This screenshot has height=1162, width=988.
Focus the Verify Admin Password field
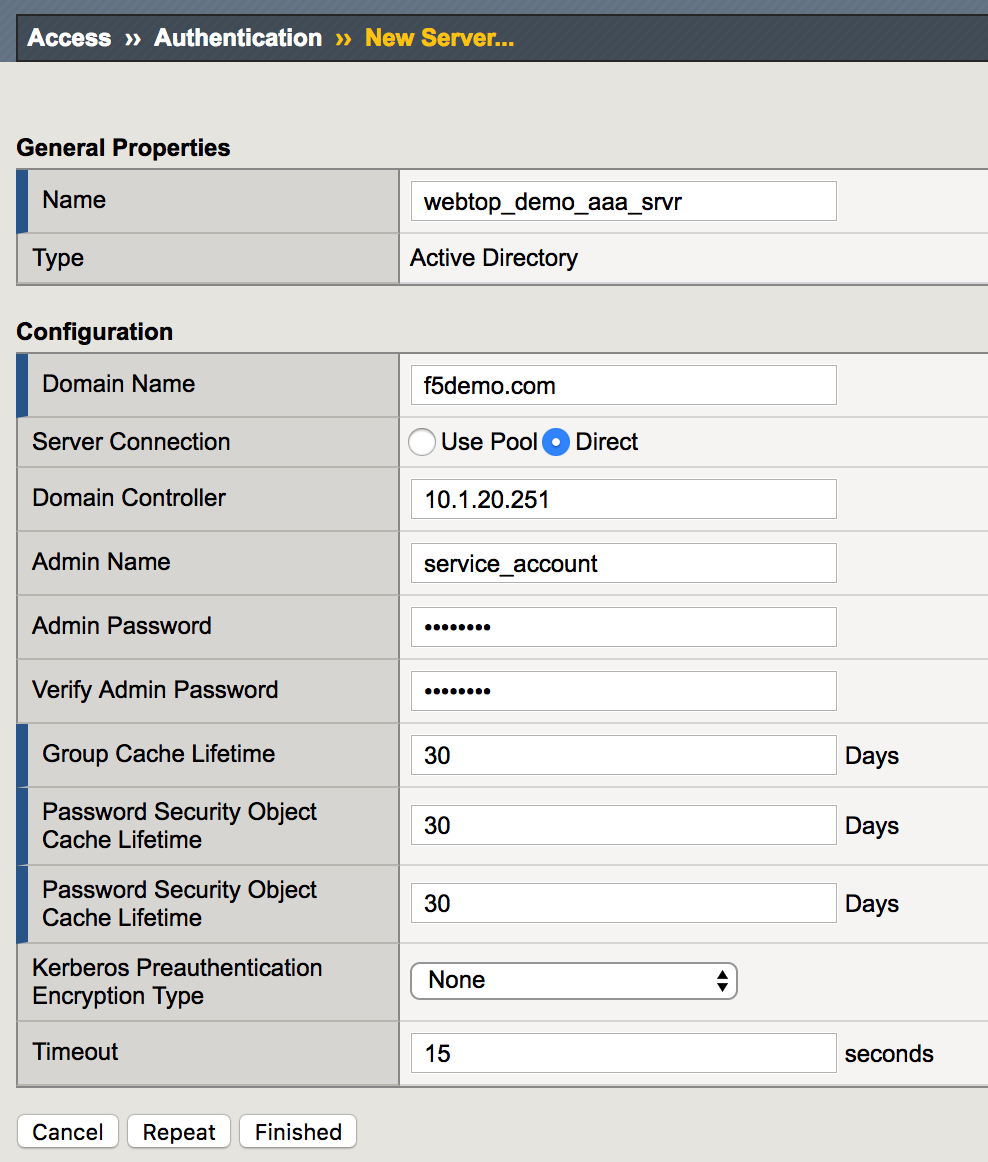(x=623, y=691)
